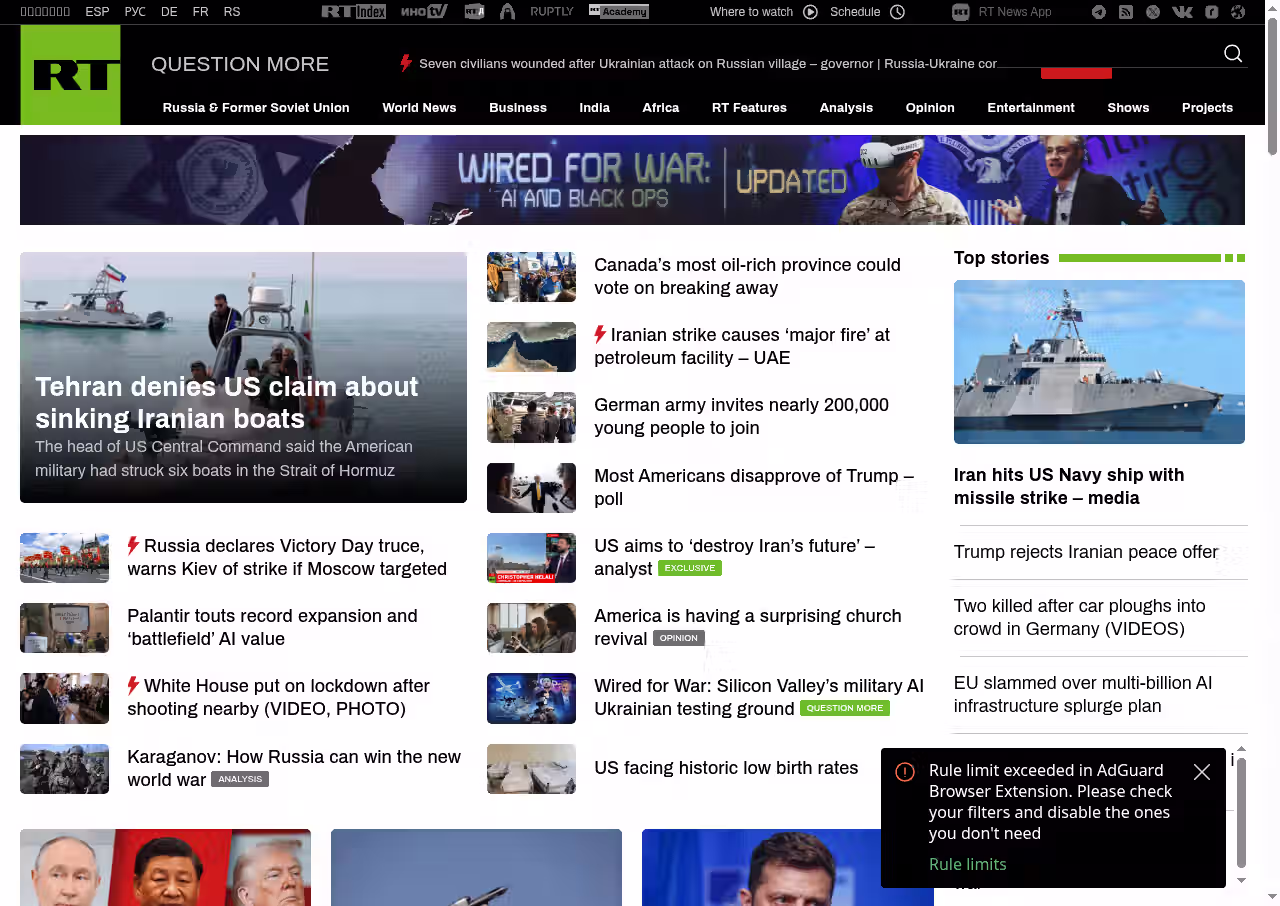Go to the Shows section
Viewport: 1280px width, 906px height.
click(1128, 108)
